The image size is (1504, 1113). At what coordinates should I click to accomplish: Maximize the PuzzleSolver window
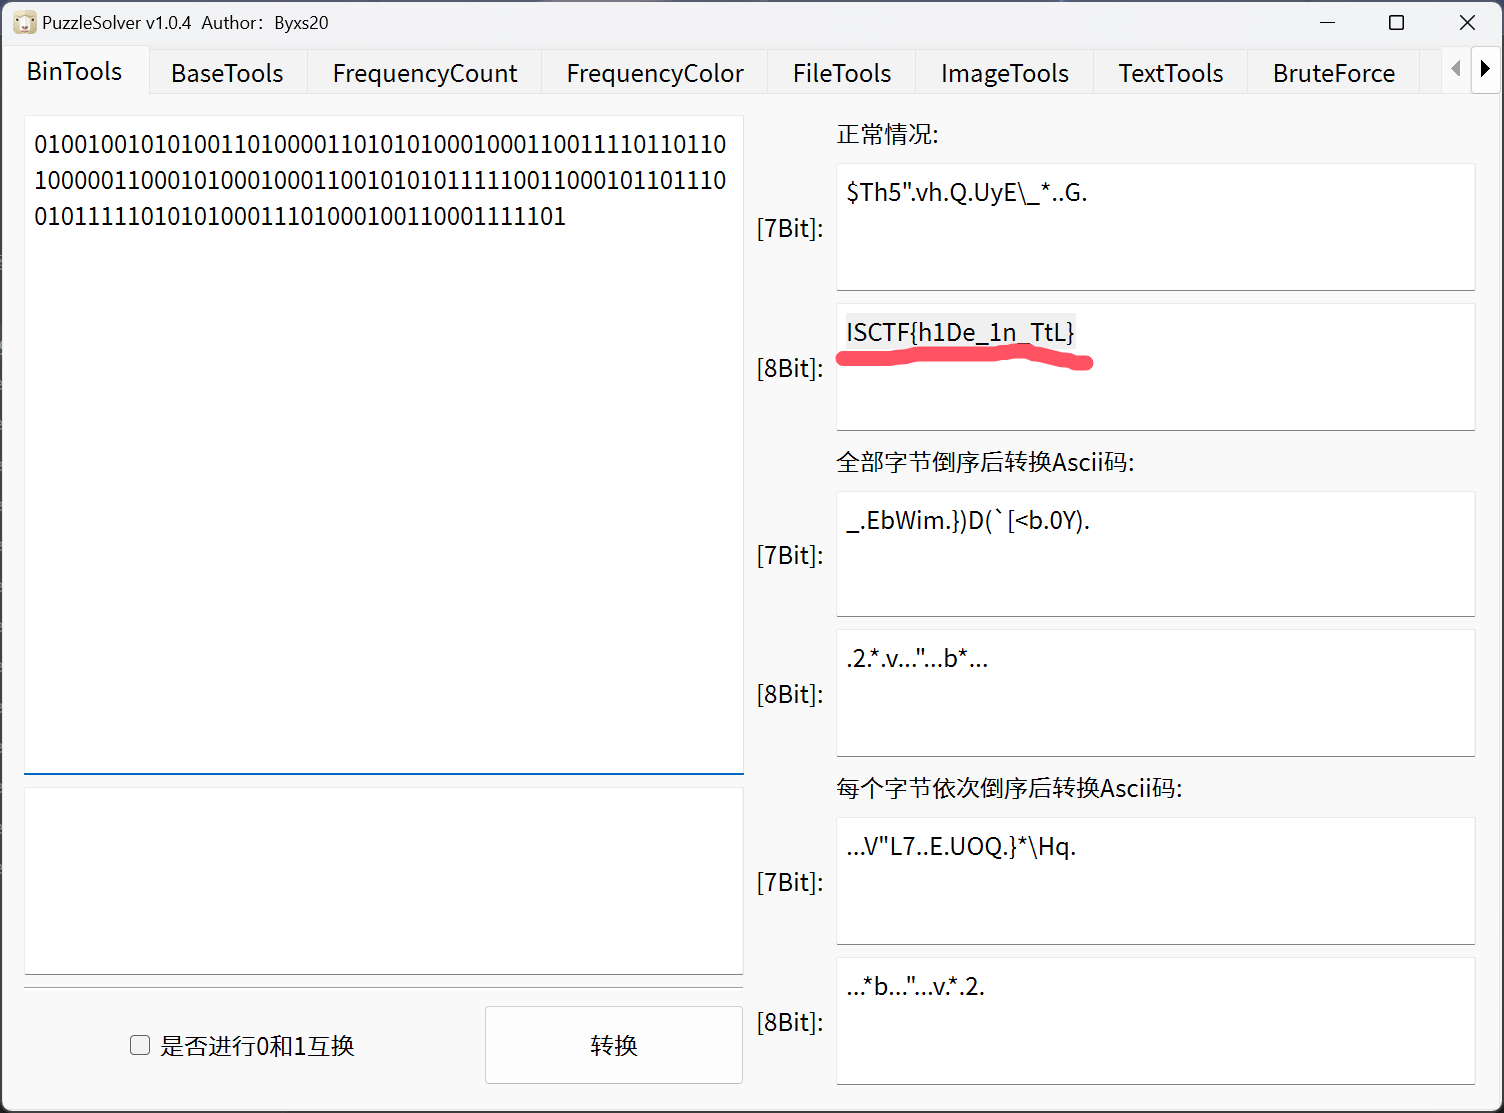coord(1397,23)
